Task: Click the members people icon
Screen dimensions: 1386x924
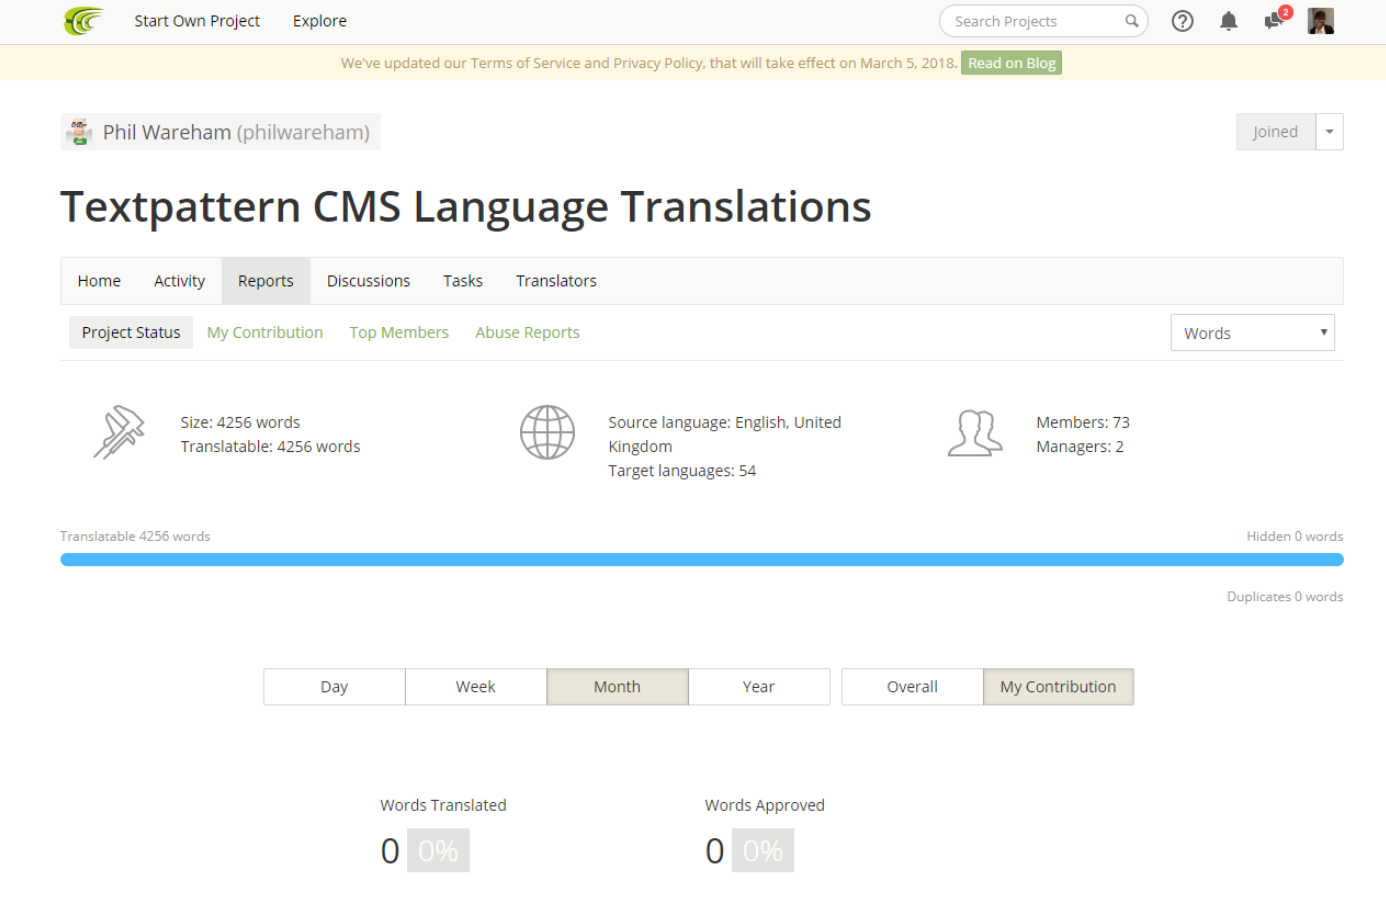Action: (x=974, y=433)
